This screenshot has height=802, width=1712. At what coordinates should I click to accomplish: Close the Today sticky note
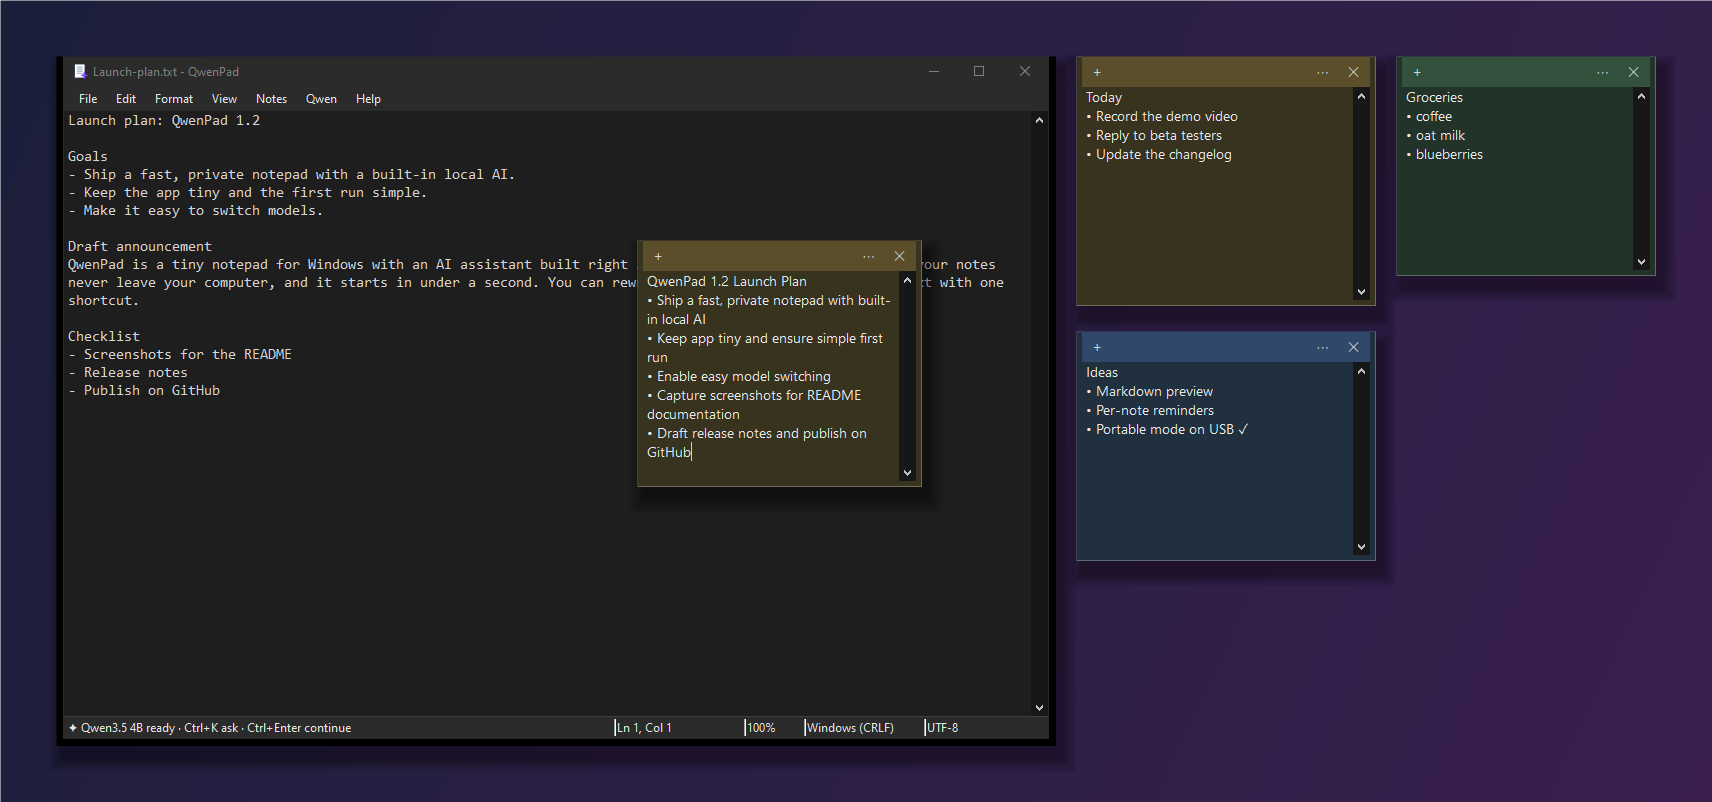(x=1353, y=72)
